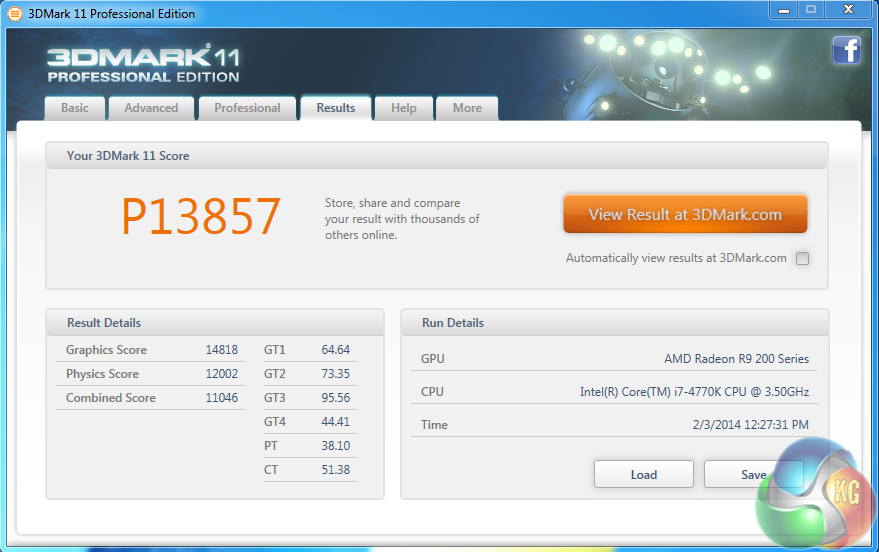Click the GT1 value 64.64
Viewport: 879px width, 552px height.
pyautogui.click(x=335, y=350)
